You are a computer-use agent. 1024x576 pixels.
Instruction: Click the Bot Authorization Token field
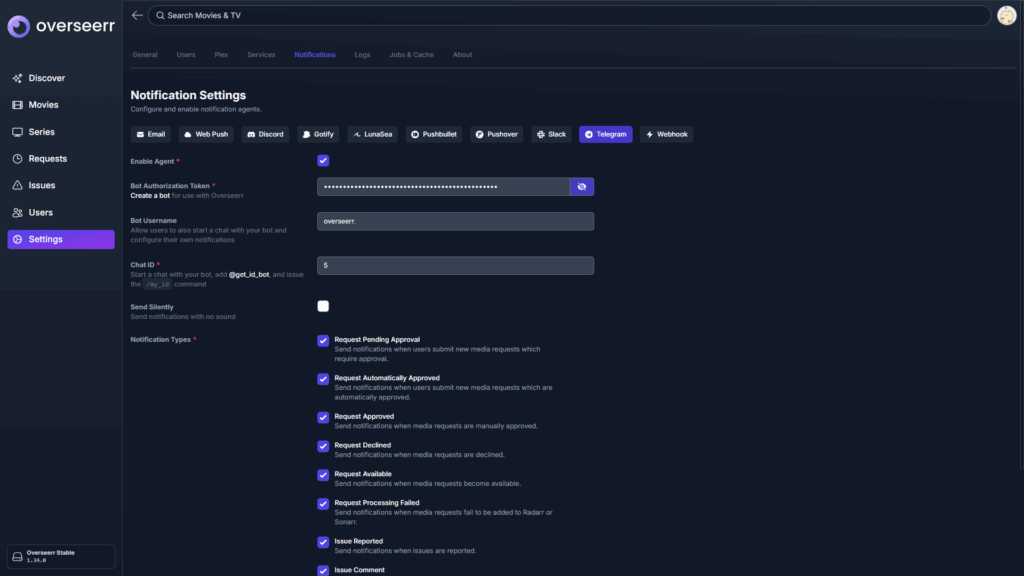point(443,187)
